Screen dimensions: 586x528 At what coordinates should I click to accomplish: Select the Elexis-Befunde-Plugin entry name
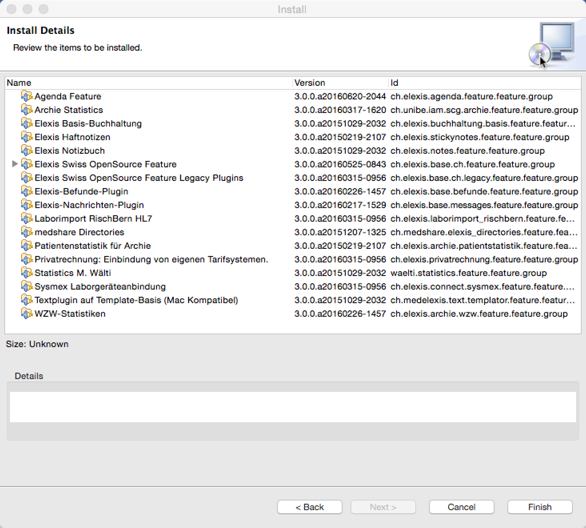point(81,191)
